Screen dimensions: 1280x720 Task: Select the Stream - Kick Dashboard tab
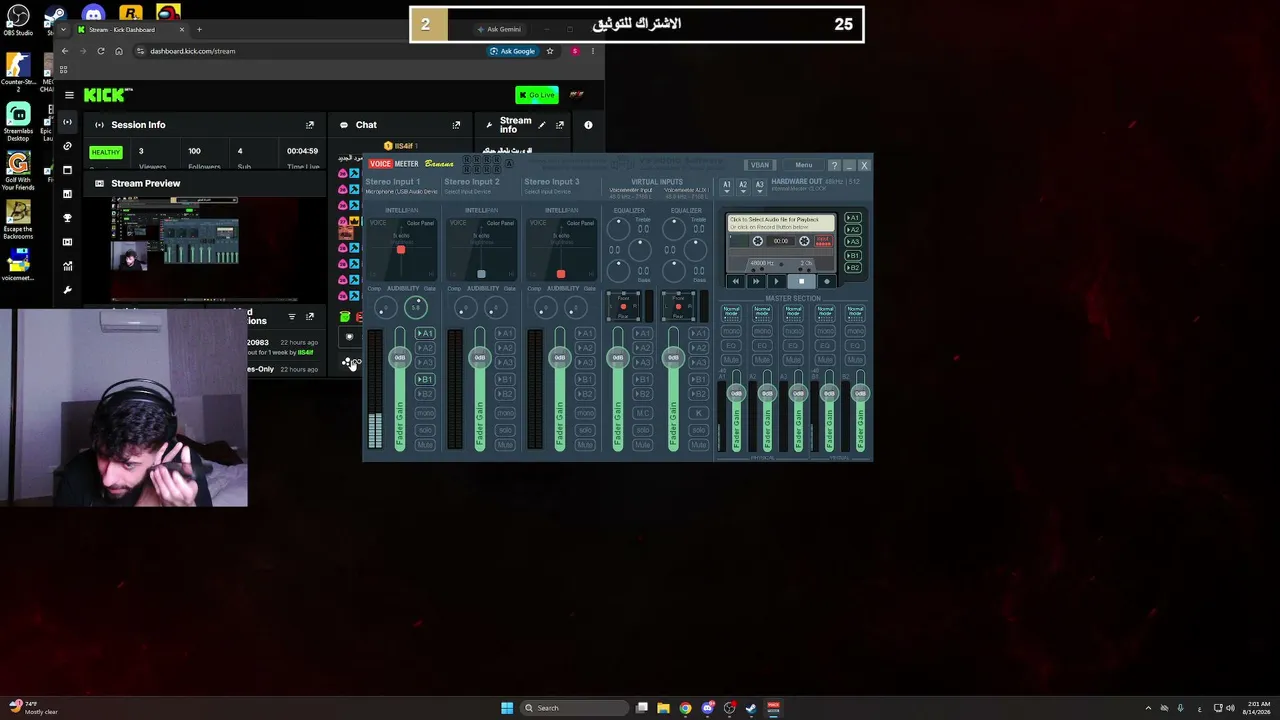pos(131,29)
